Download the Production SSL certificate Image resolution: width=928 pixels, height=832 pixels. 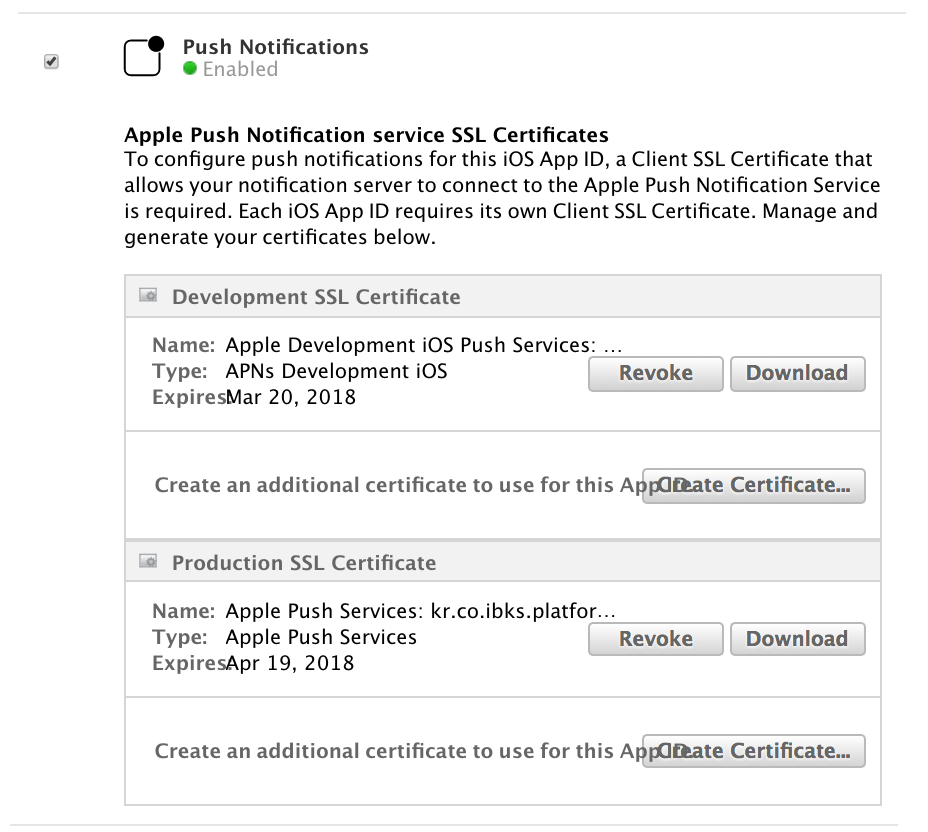tap(797, 639)
